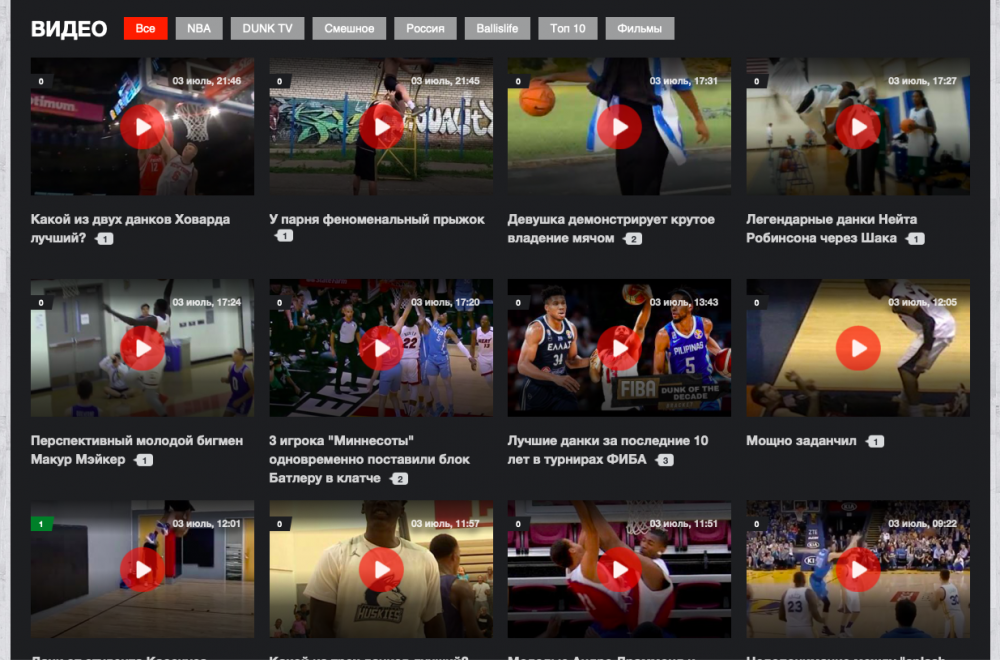Screen dimensions: 1000x660
Task: Show the "Топ 10" videos
Action: [x=568, y=29]
